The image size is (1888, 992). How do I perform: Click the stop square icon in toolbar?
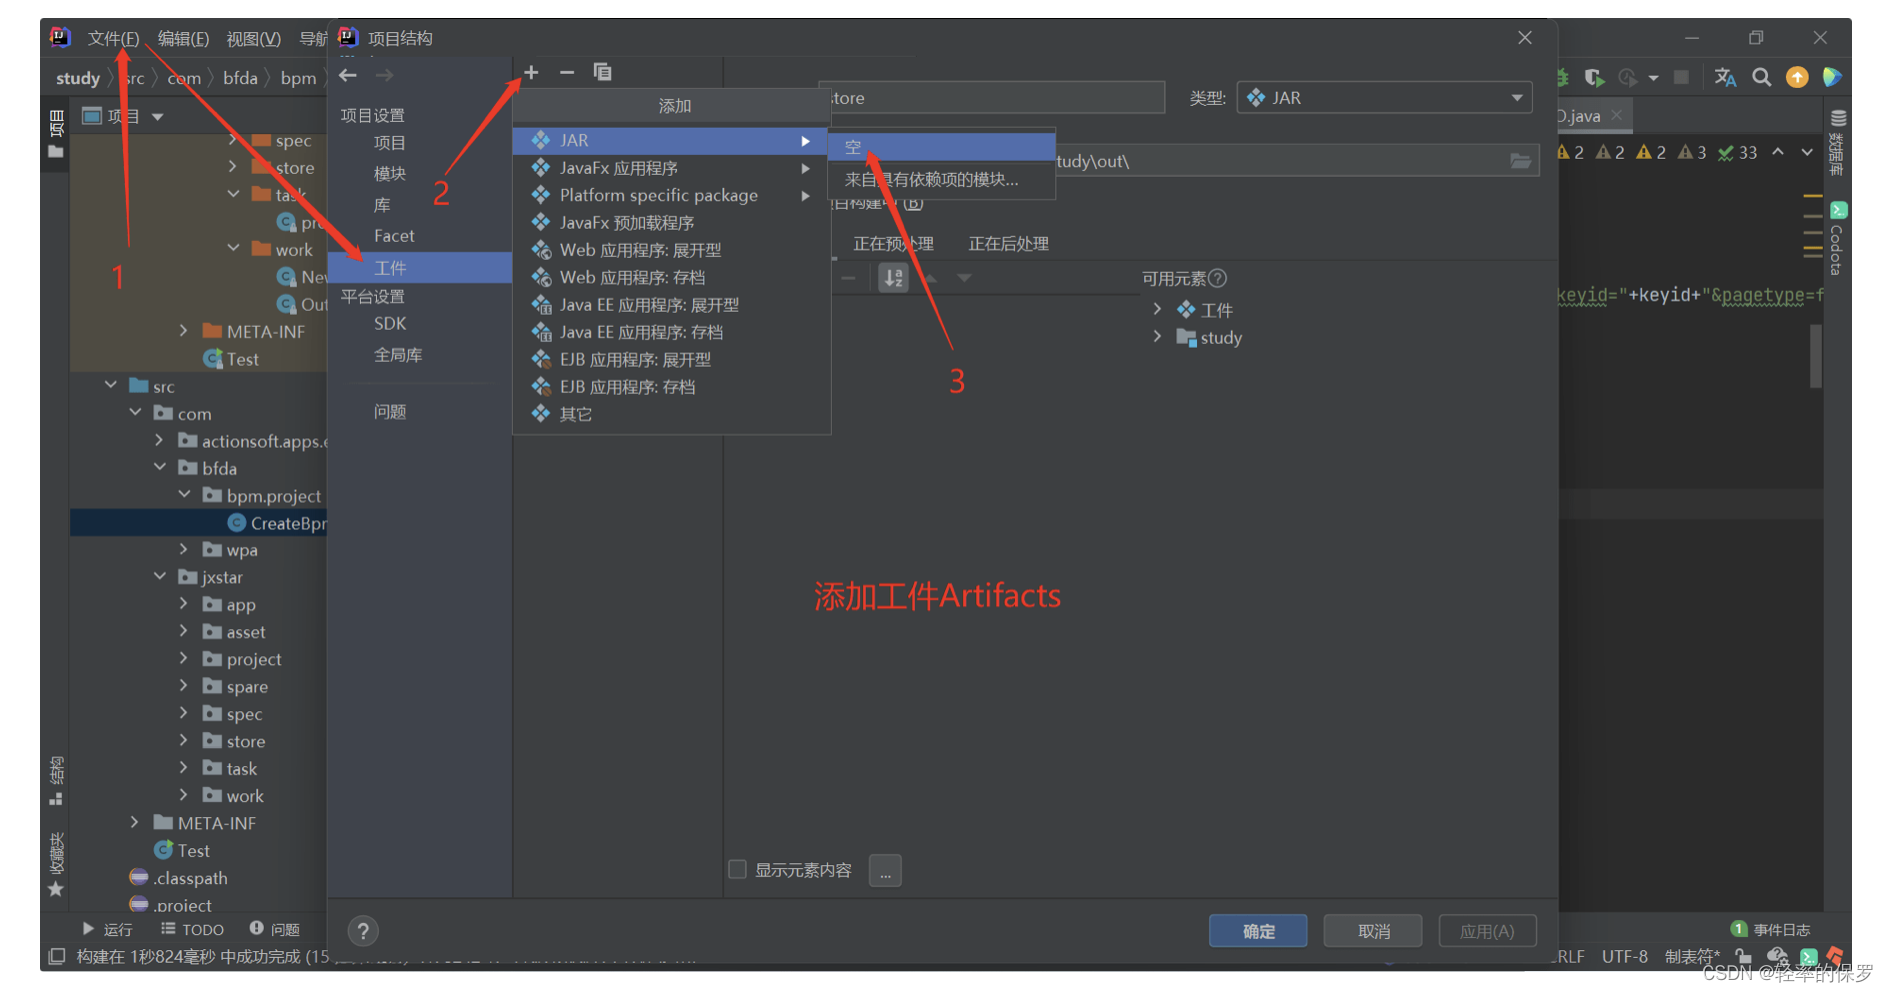click(x=1681, y=77)
